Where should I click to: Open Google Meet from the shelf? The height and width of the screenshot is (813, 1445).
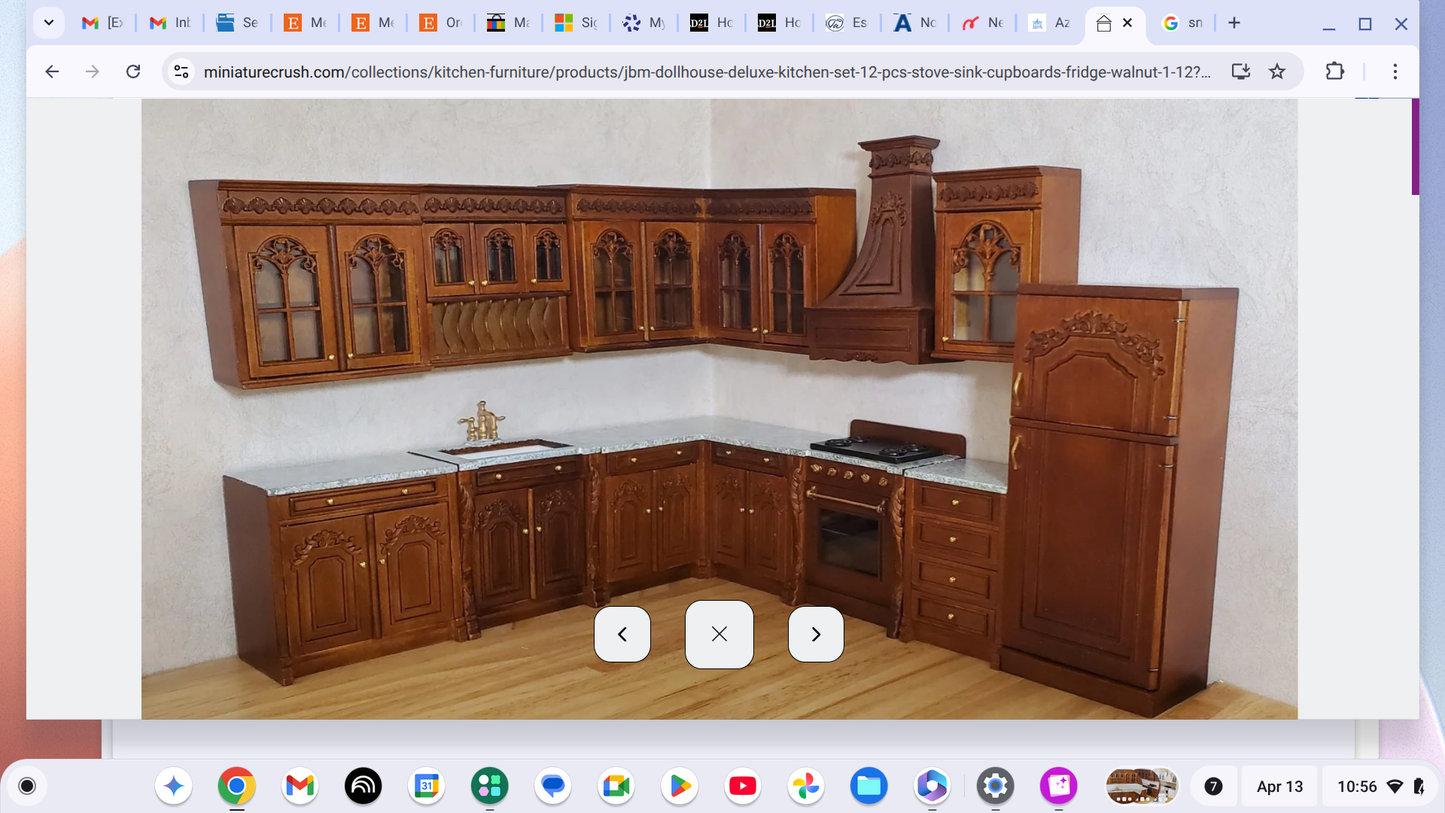tap(616, 787)
